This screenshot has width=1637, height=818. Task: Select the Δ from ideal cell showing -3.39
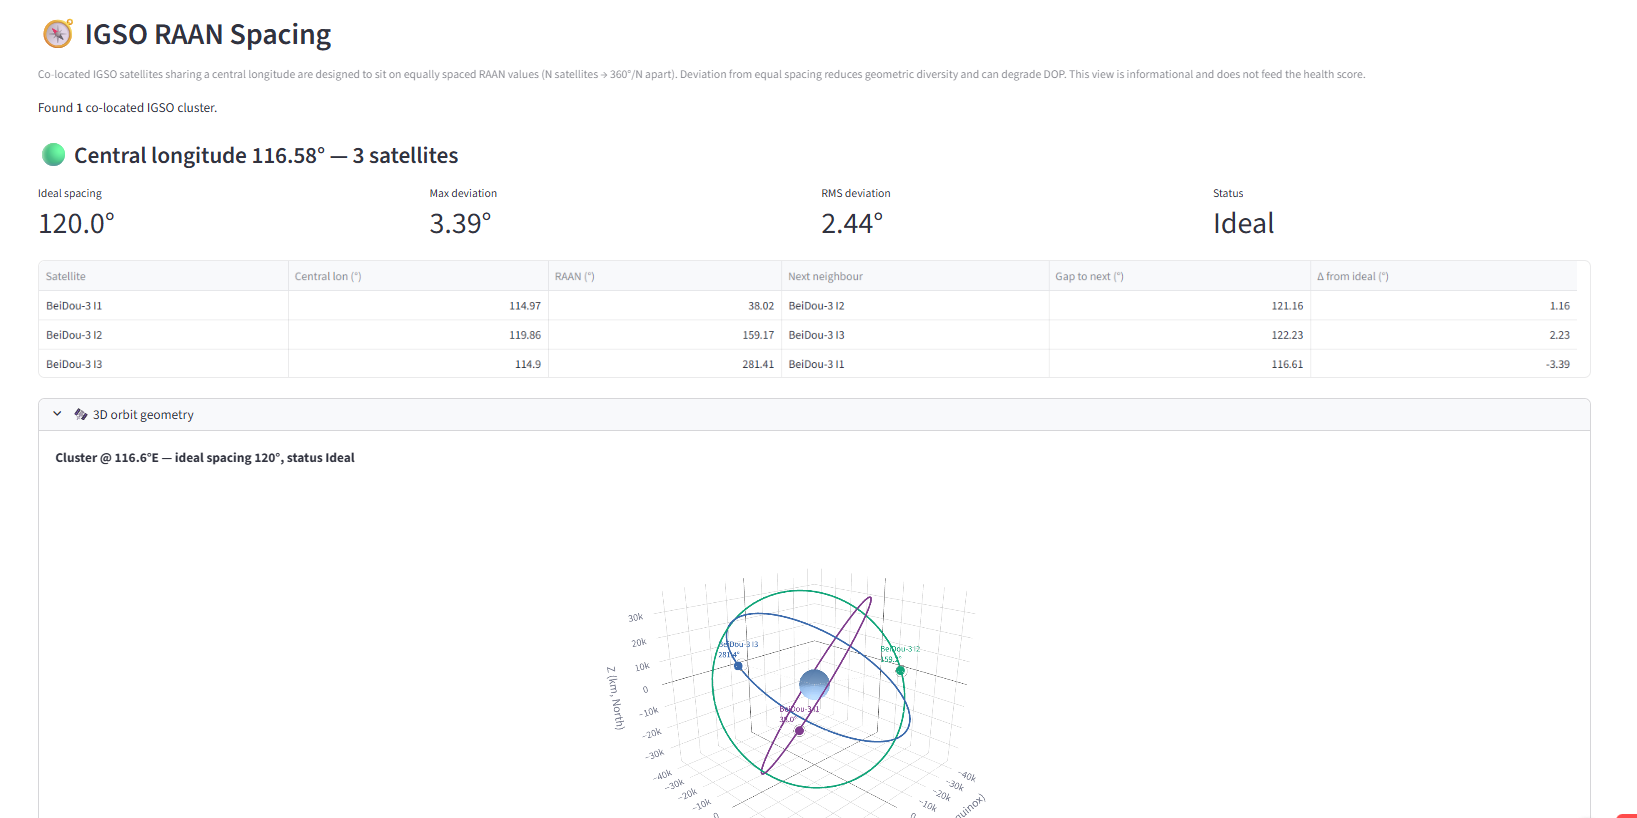pos(1444,364)
